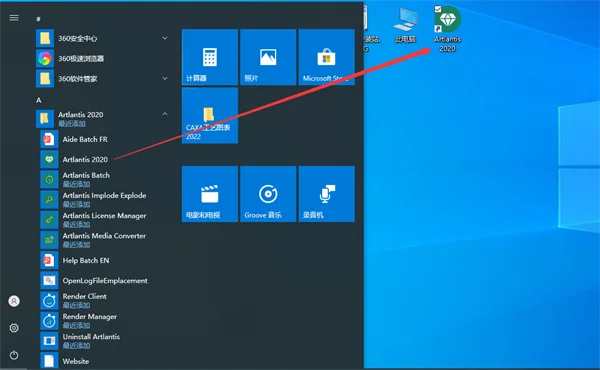Image resolution: width=600 pixels, height=370 pixels.
Task: Select the Artlantis 2020 desktop shortcut
Action: pyautogui.click(x=447, y=29)
